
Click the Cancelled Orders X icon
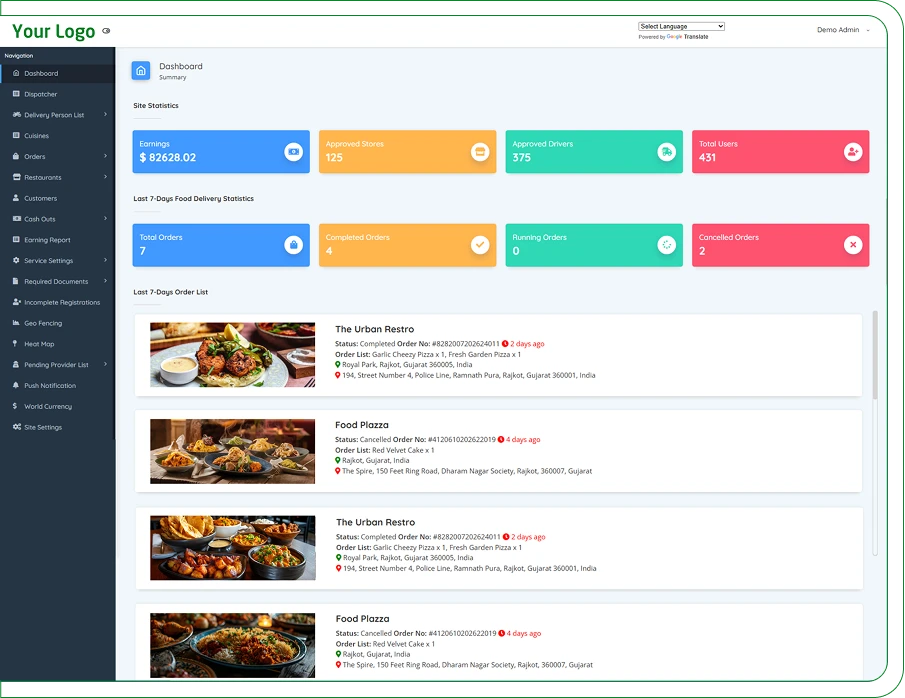click(x=853, y=245)
